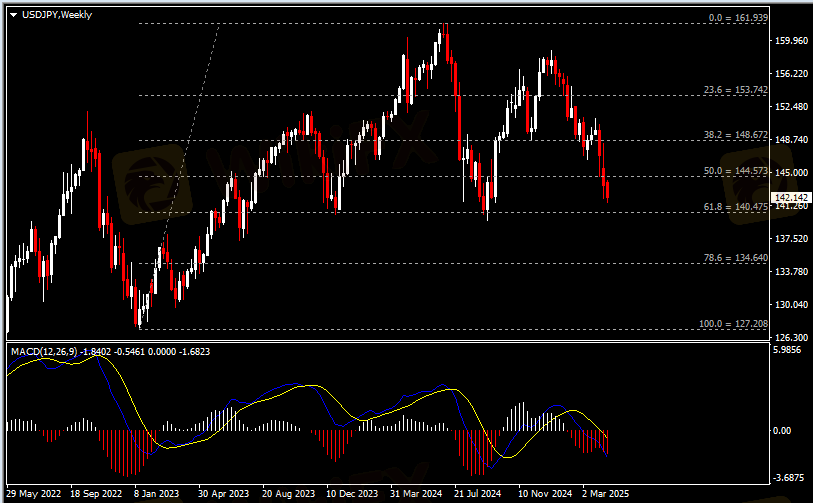This screenshot has height=503, width=813.
Task: Click the 2 Mar 2025 date label
Action: (x=606, y=494)
